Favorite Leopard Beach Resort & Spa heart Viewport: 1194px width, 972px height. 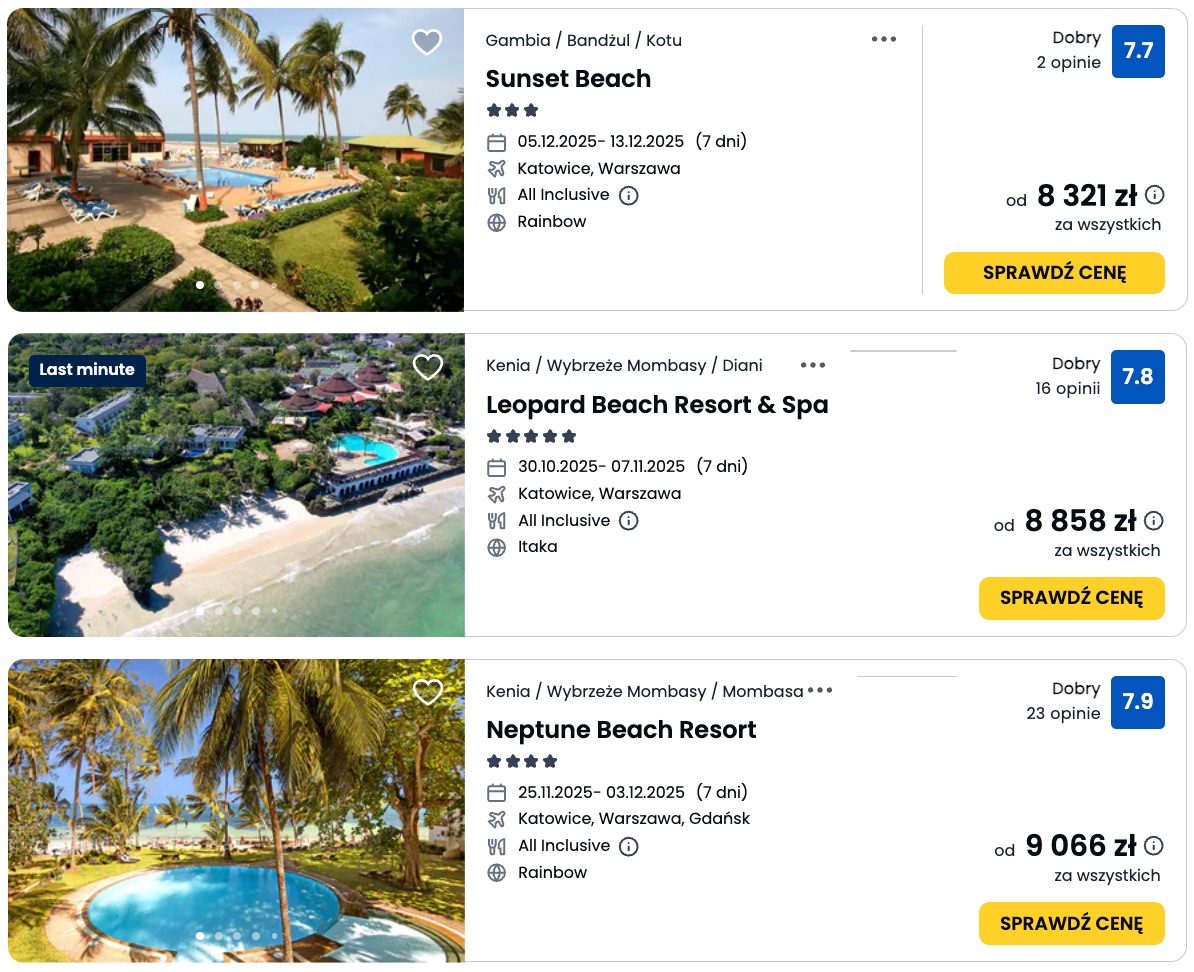click(428, 367)
